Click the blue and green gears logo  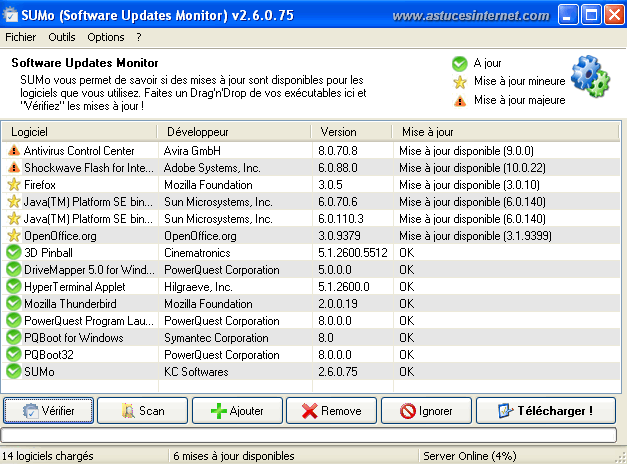point(591,76)
